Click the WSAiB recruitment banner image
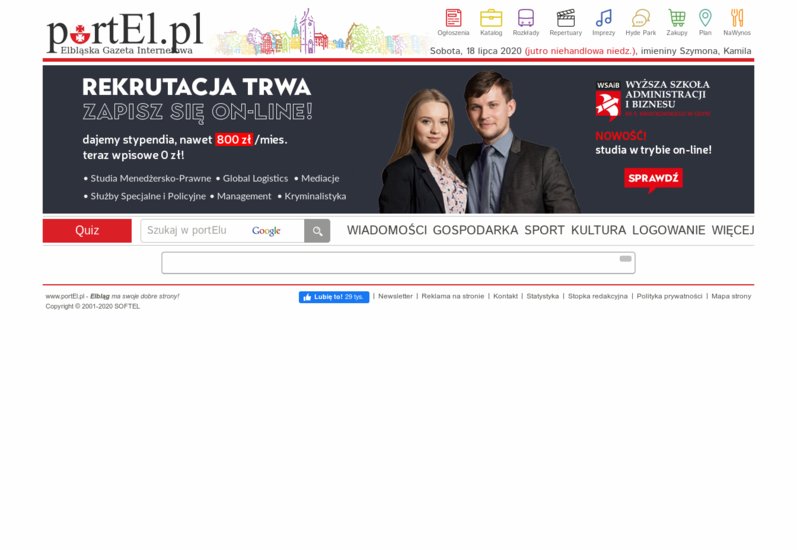The width and height of the screenshot is (797, 550). tap(398, 139)
